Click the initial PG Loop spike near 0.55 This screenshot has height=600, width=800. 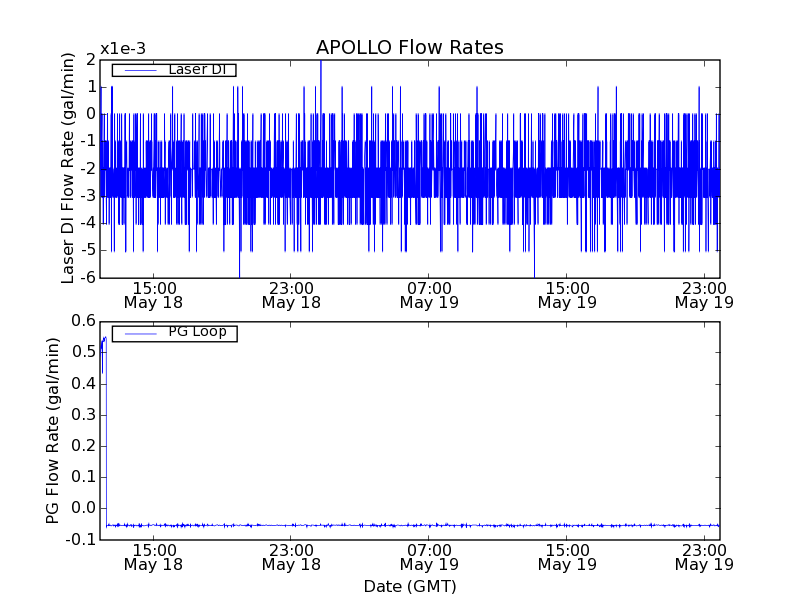click(103, 340)
